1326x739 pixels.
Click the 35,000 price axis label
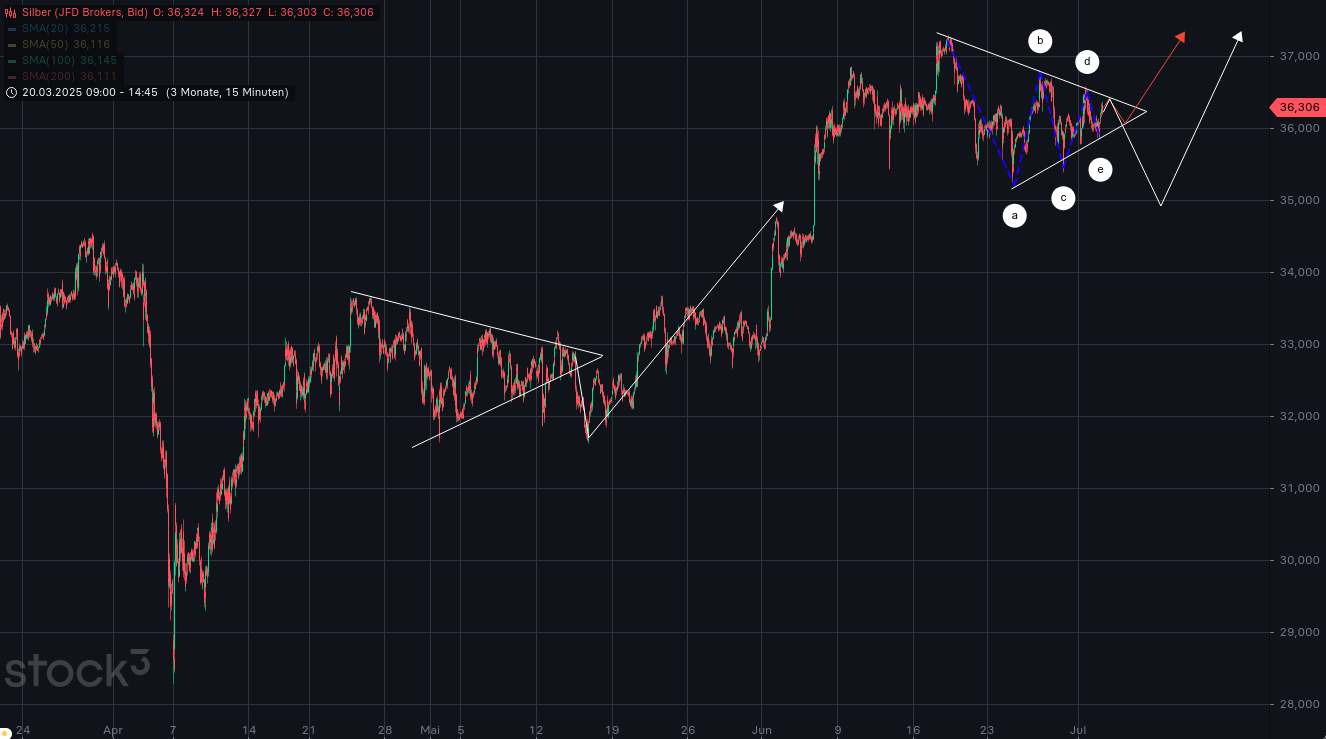[1299, 201]
